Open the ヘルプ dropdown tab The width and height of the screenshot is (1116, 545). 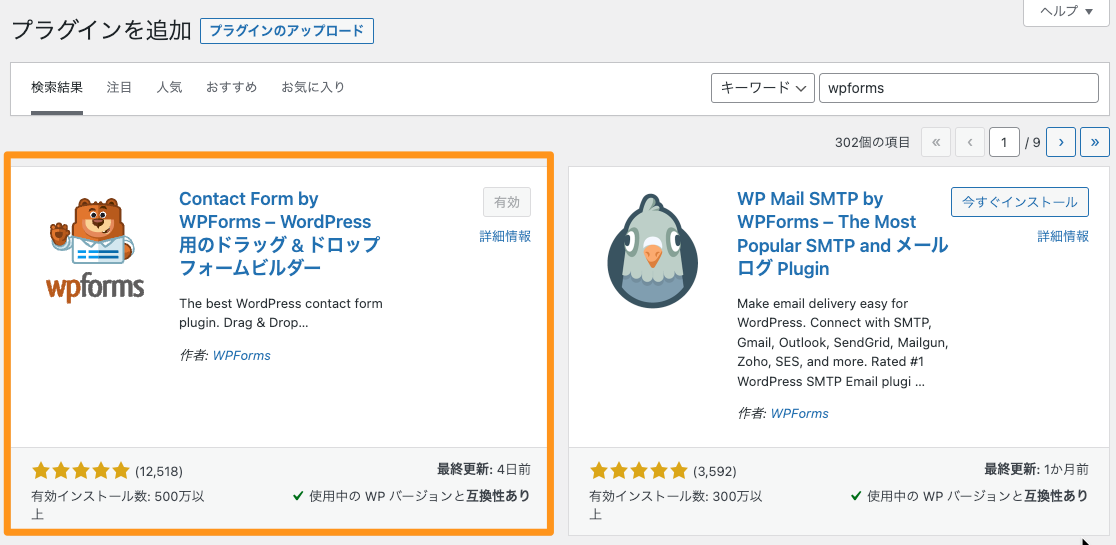point(1066,11)
